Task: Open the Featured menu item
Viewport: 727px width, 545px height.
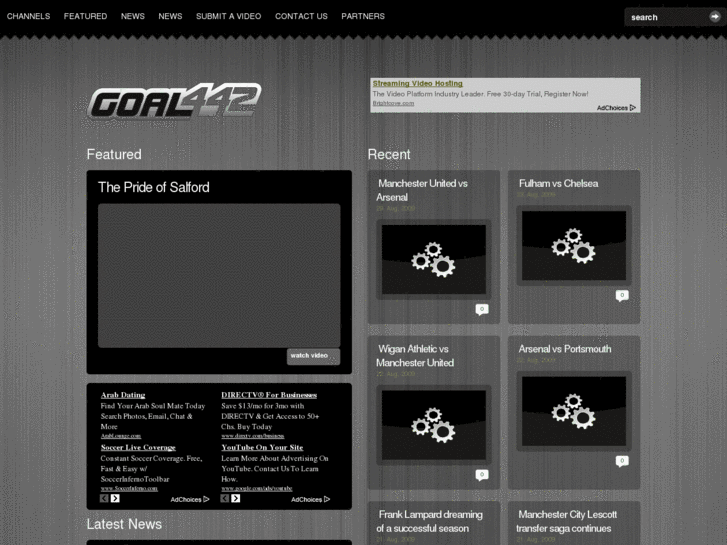Action: [x=85, y=16]
